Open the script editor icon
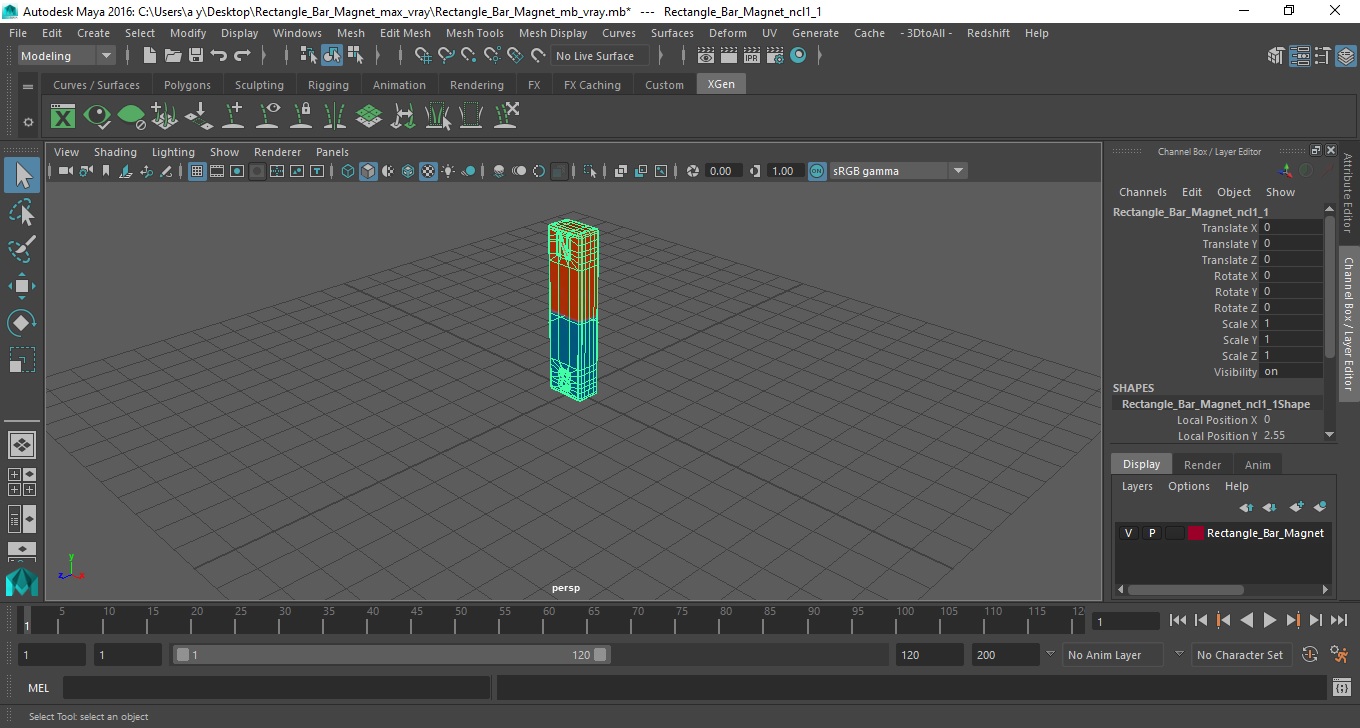The width and height of the screenshot is (1360, 728). tap(1342, 688)
